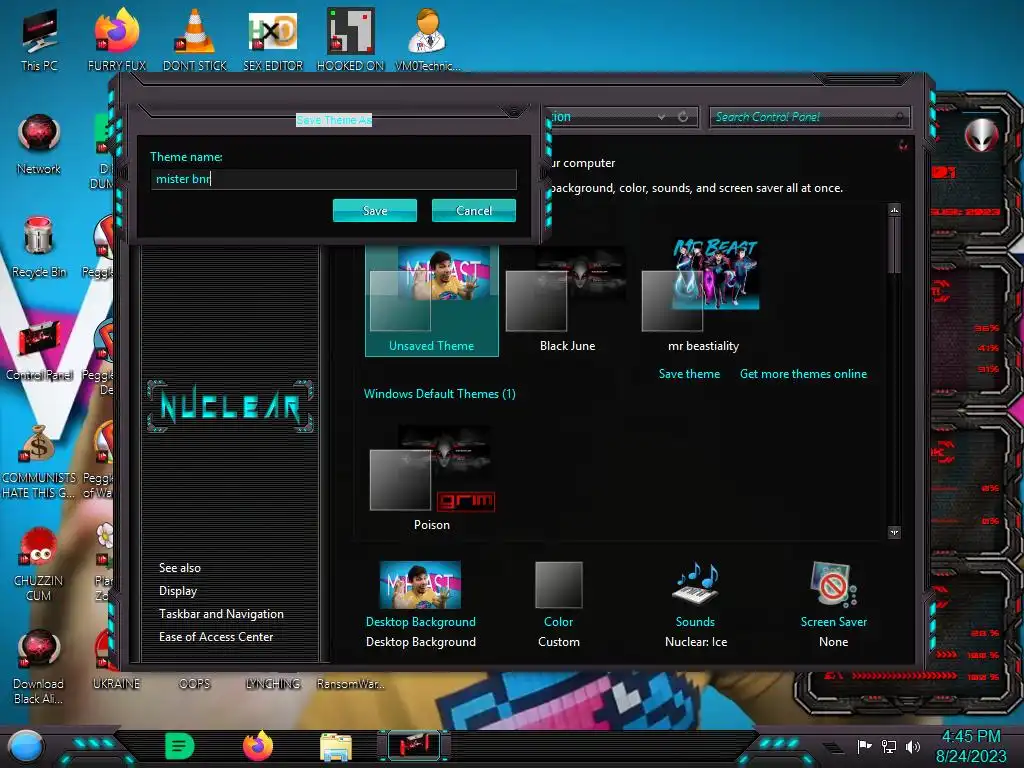Click the theme list scroll up arrow

894,210
